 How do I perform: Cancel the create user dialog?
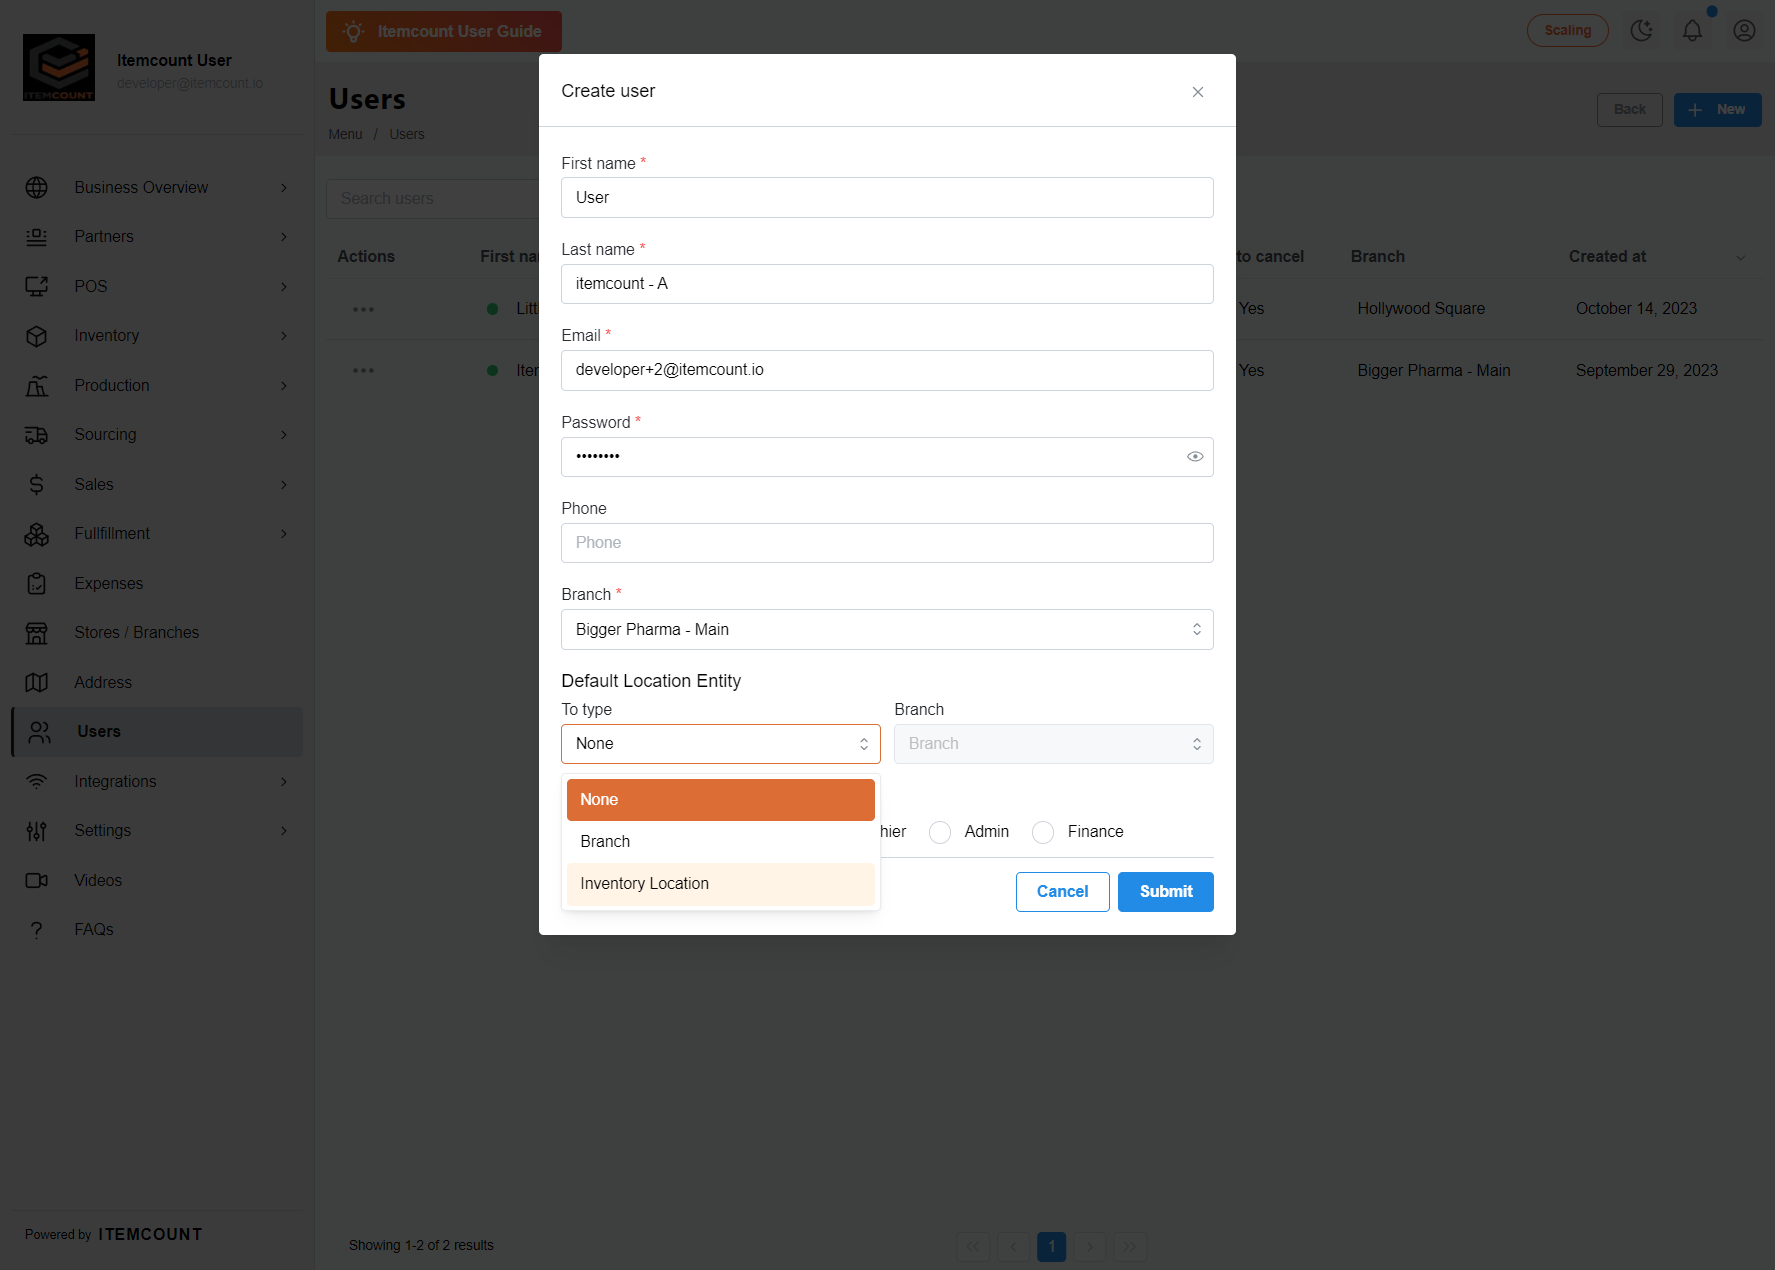pyautogui.click(x=1062, y=892)
